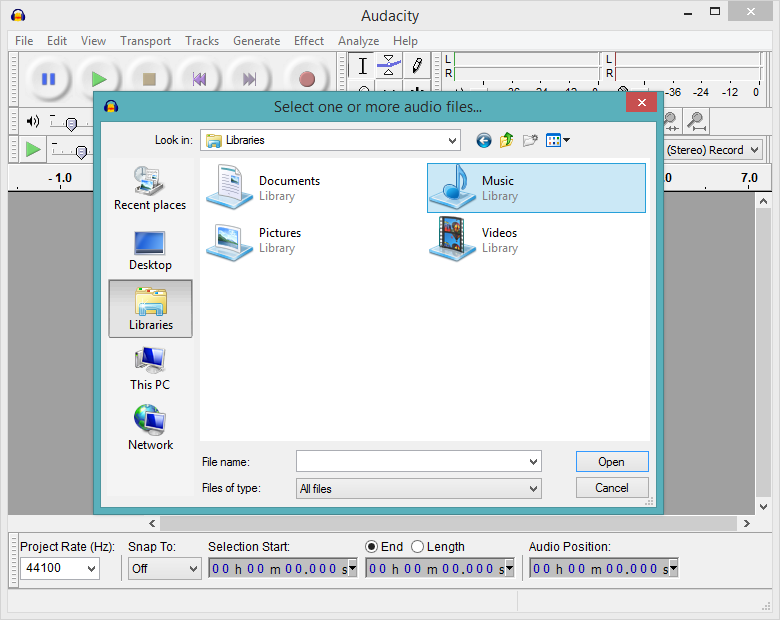Select the Selection (I-beam) tool
780x620 pixels.
point(363,66)
